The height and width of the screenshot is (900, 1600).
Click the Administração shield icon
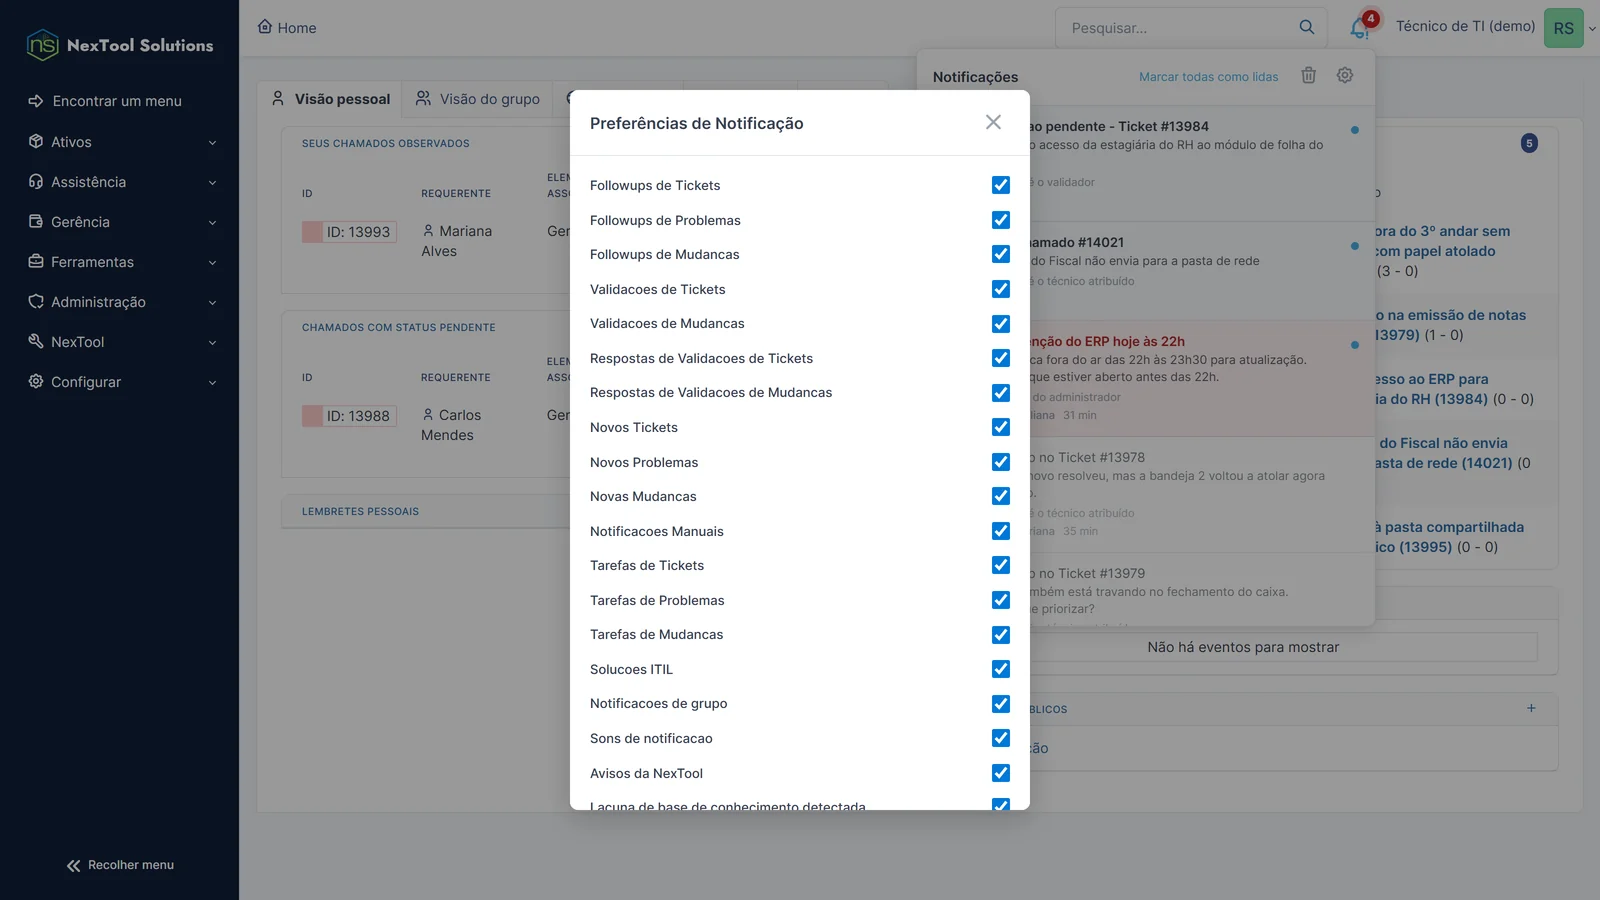click(x=36, y=301)
